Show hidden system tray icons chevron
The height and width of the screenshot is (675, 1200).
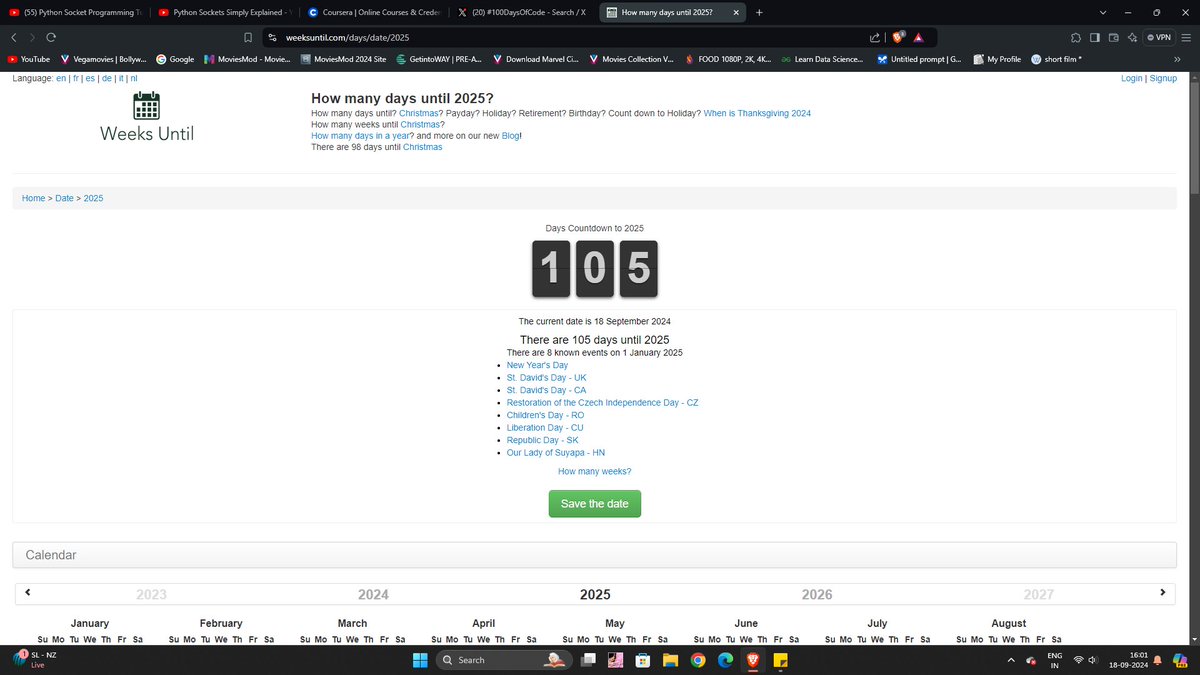1010,659
